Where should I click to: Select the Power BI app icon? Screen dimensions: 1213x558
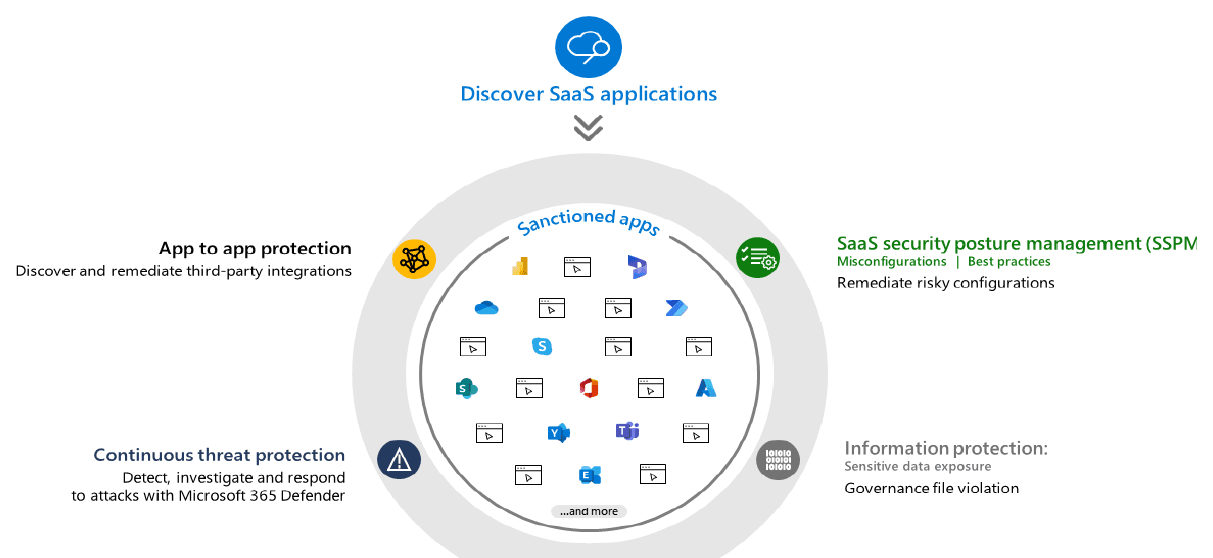(x=520, y=267)
